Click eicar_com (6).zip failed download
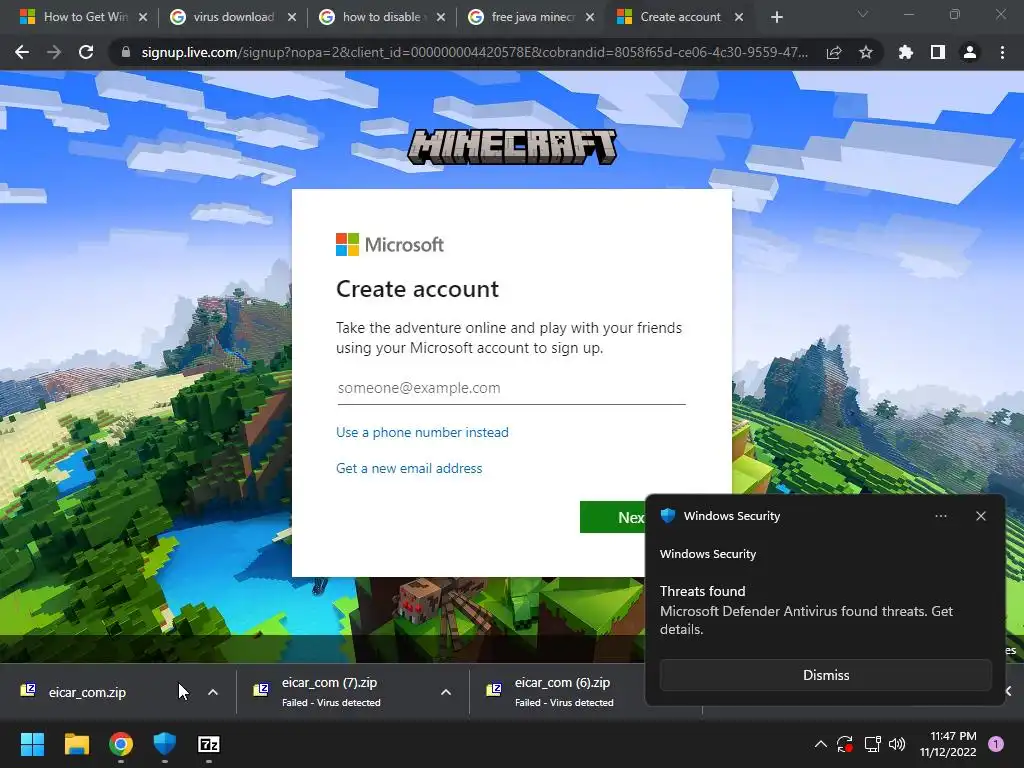The height and width of the screenshot is (768, 1024). [x=564, y=692]
